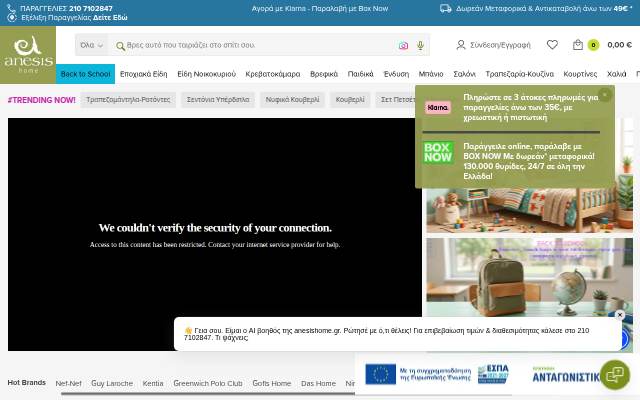Select Σεντόνια Υπέρδιπλα trending tag

coord(218,100)
